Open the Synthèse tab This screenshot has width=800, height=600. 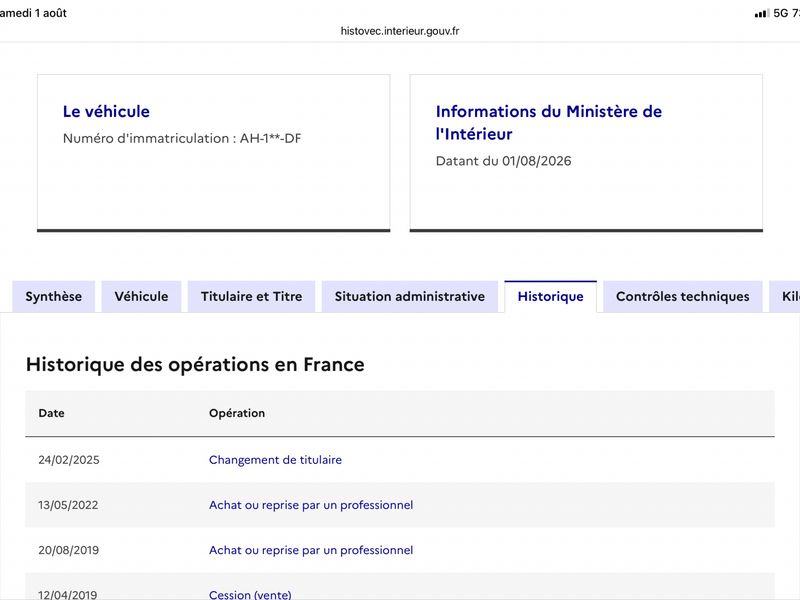(x=54, y=296)
